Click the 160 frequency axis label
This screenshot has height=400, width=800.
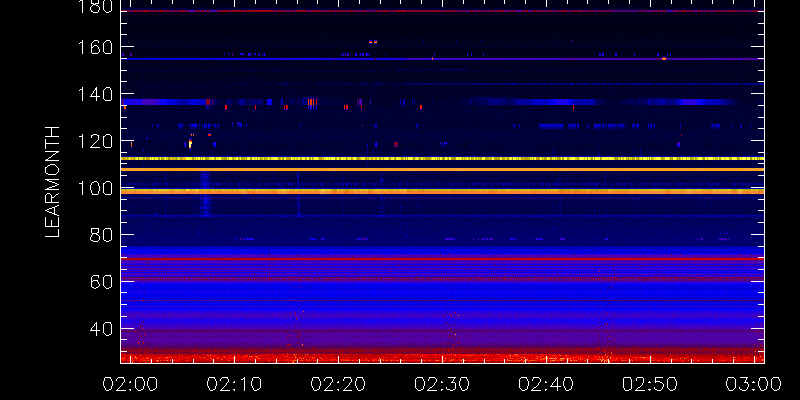(94, 47)
